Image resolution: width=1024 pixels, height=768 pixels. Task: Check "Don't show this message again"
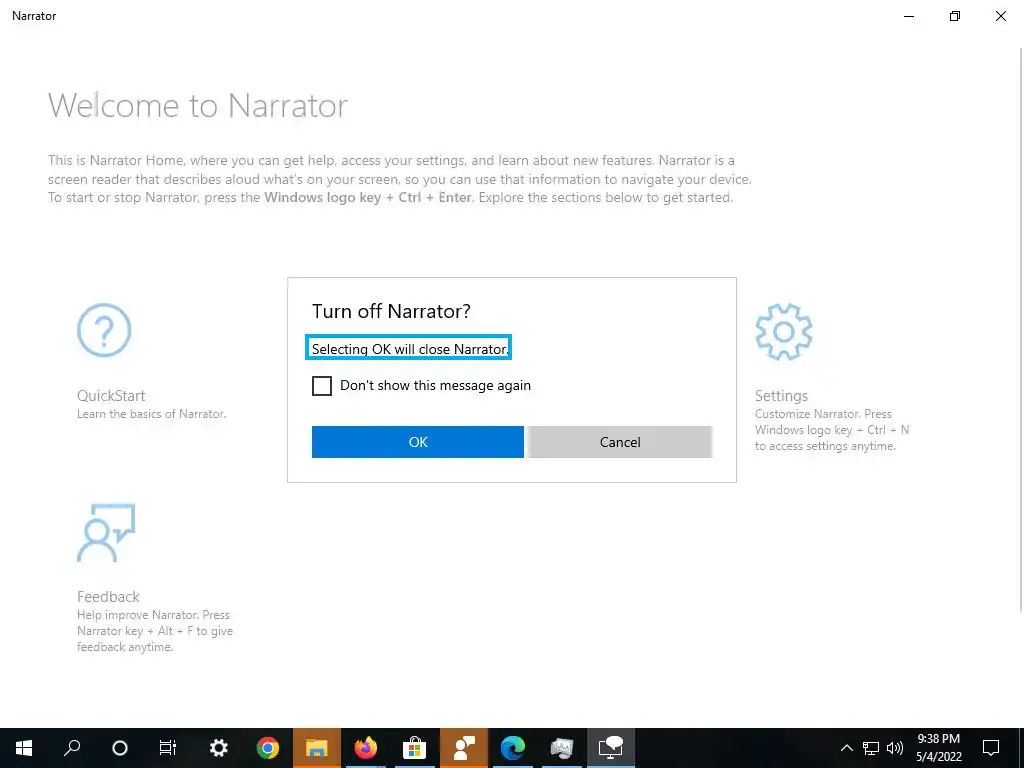tap(322, 386)
